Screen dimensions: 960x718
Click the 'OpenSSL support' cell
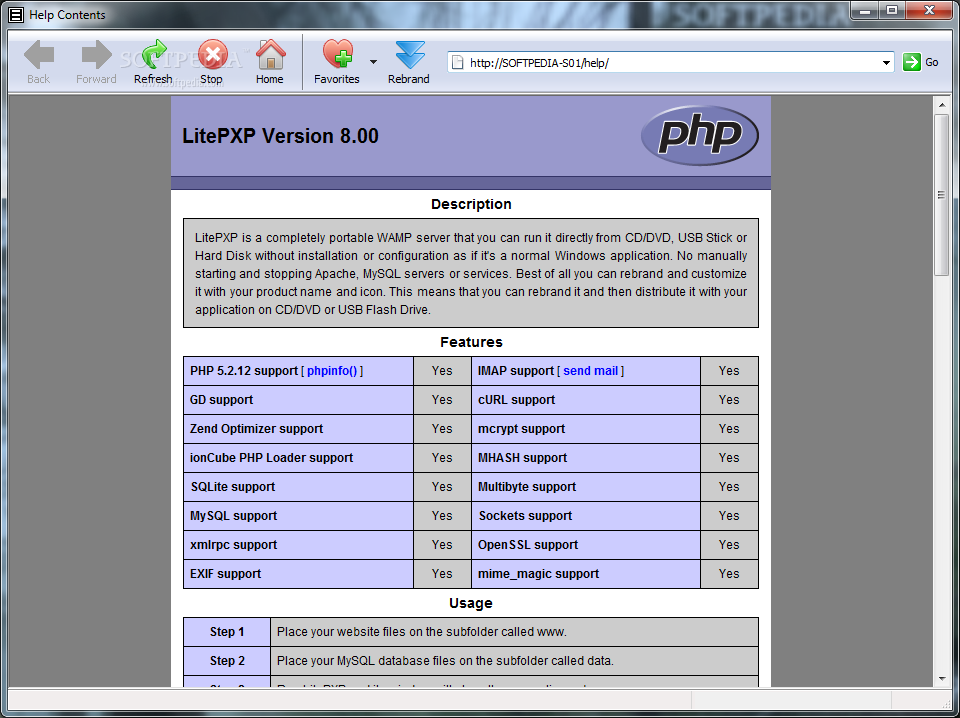pyautogui.click(x=586, y=545)
